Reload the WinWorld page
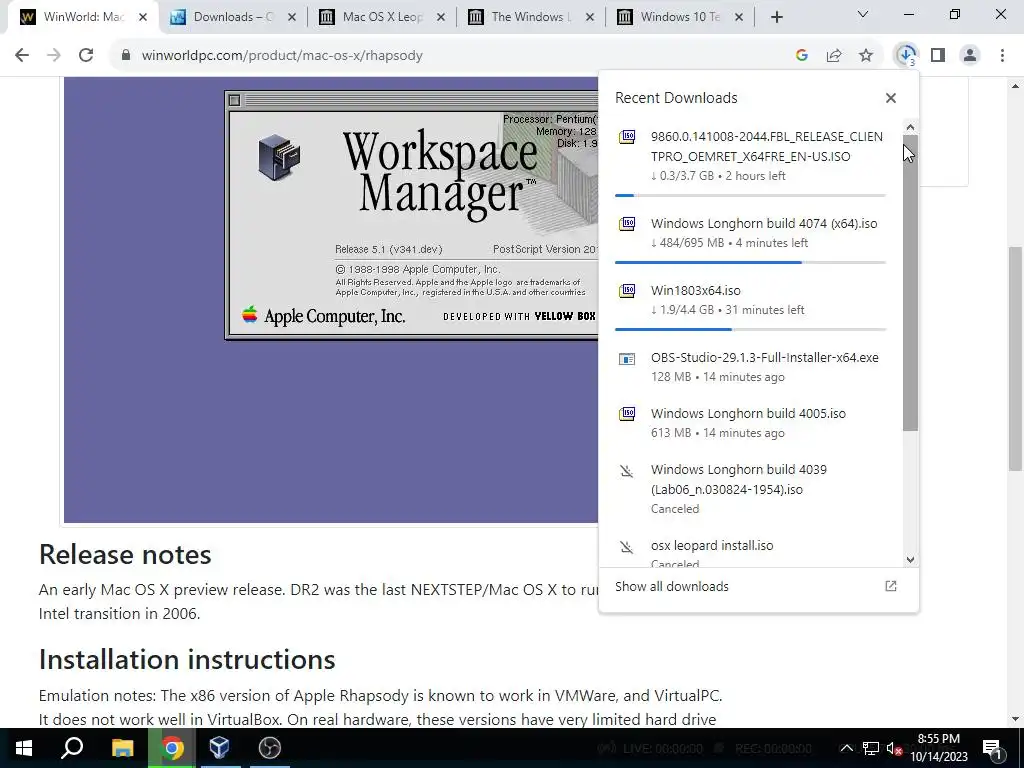Screen dimensions: 1024x768 tap(86, 56)
